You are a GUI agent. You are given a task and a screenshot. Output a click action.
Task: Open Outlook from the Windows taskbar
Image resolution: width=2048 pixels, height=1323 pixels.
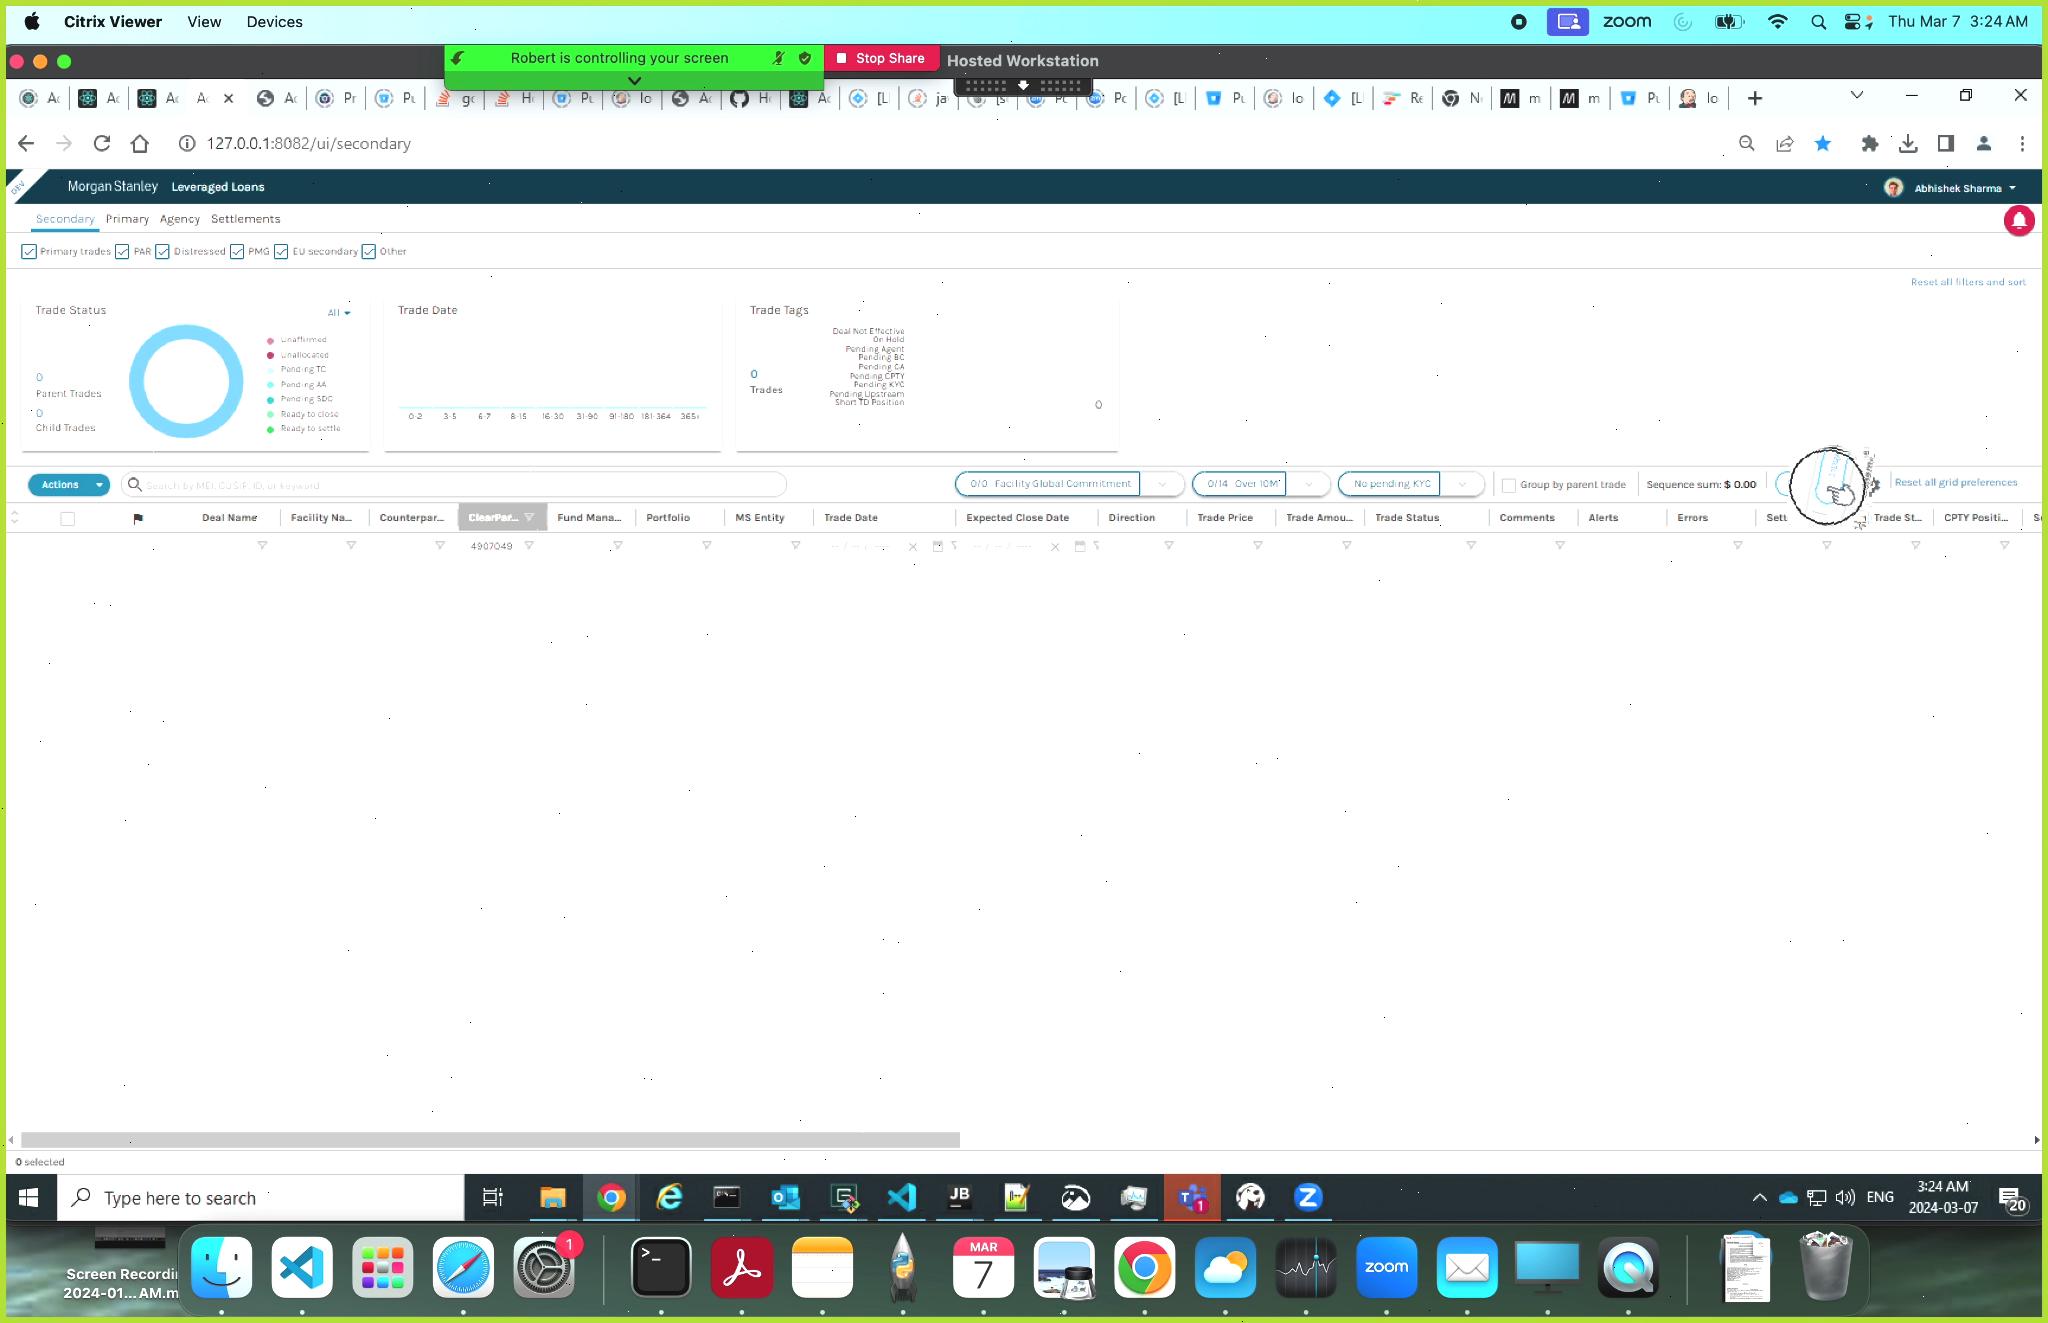coord(785,1197)
